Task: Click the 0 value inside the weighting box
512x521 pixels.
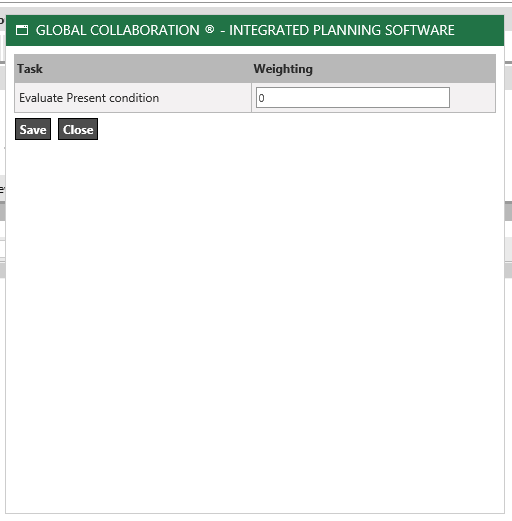Action: coord(261,98)
